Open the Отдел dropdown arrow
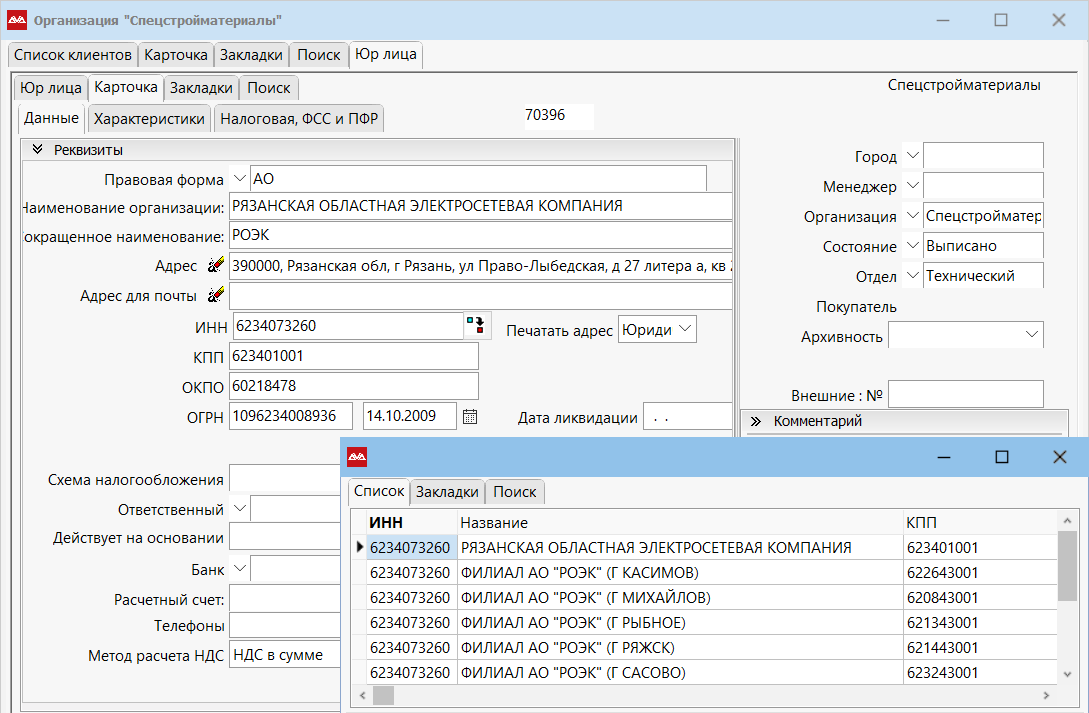The height and width of the screenshot is (713, 1089). [913, 275]
